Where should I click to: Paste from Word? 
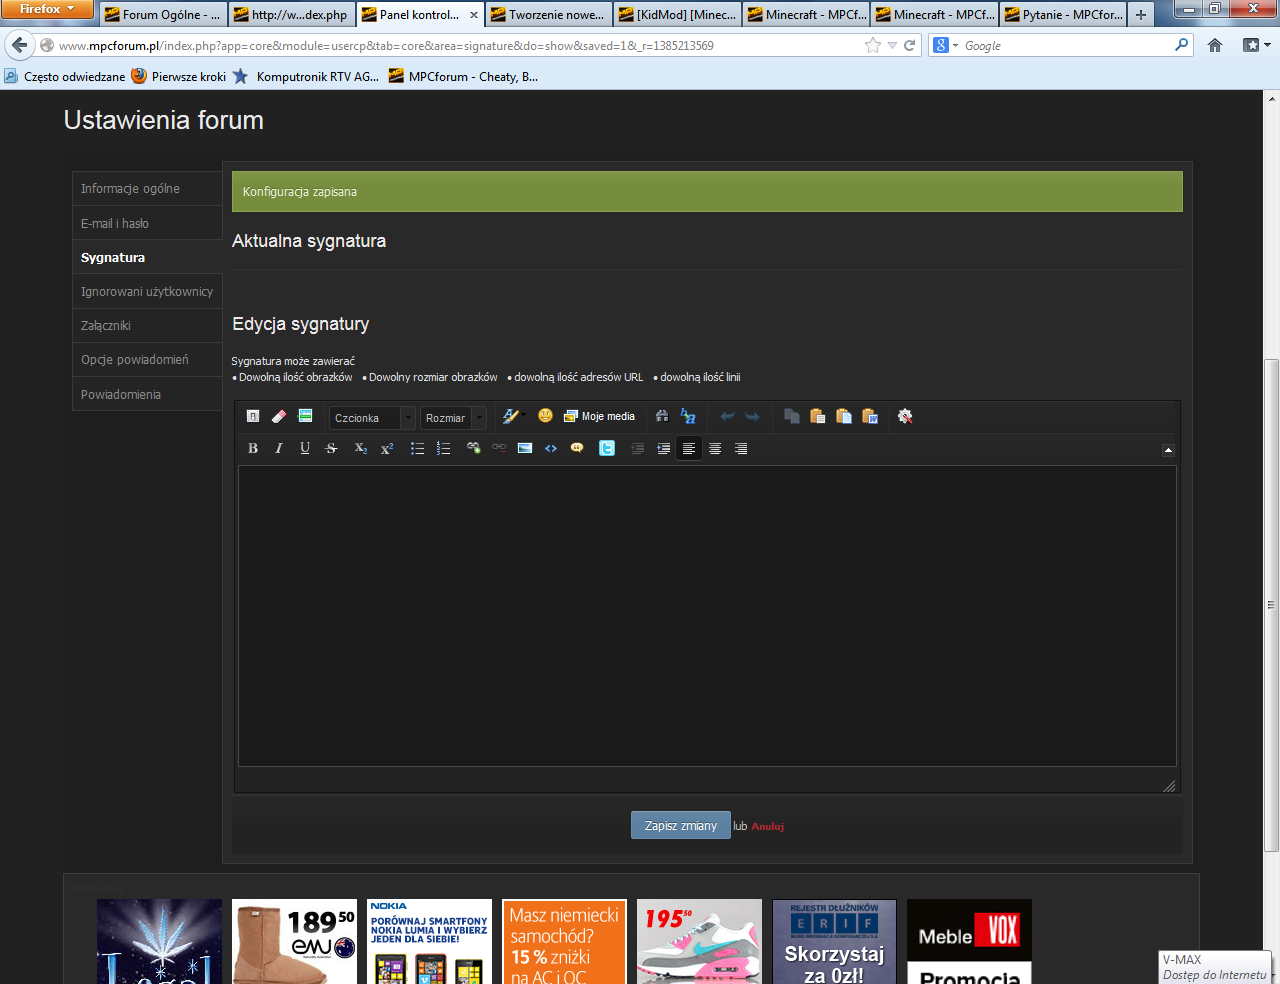point(870,416)
